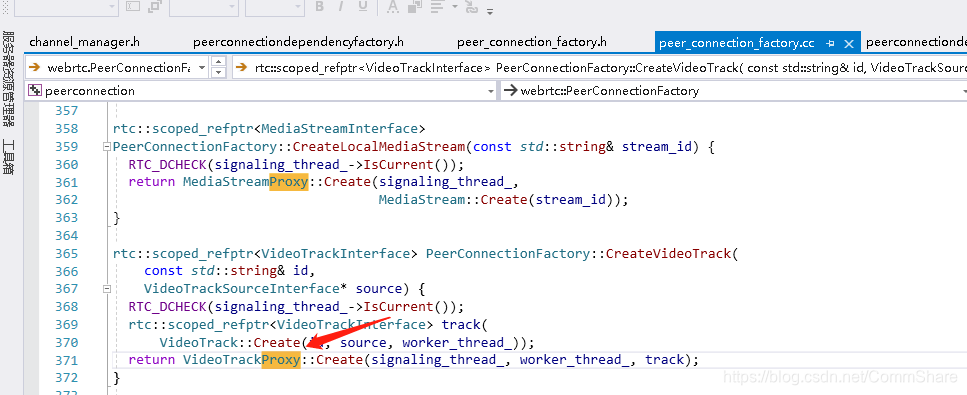Click line number 361
Image resolution: width=967 pixels, height=395 pixels.
(x=67, y=182)
